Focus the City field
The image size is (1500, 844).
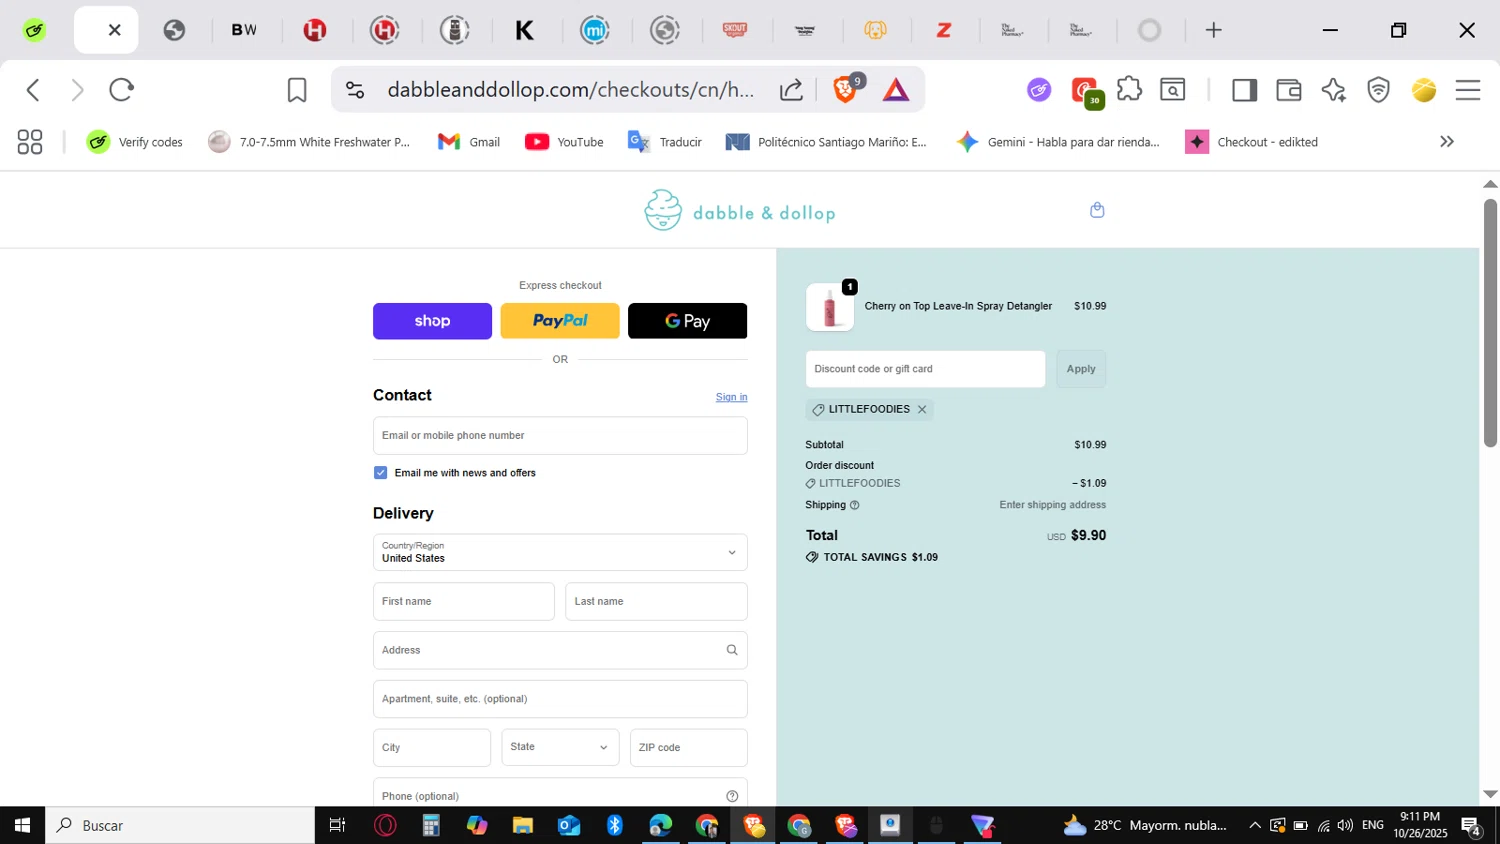click(x=432, y=747)
